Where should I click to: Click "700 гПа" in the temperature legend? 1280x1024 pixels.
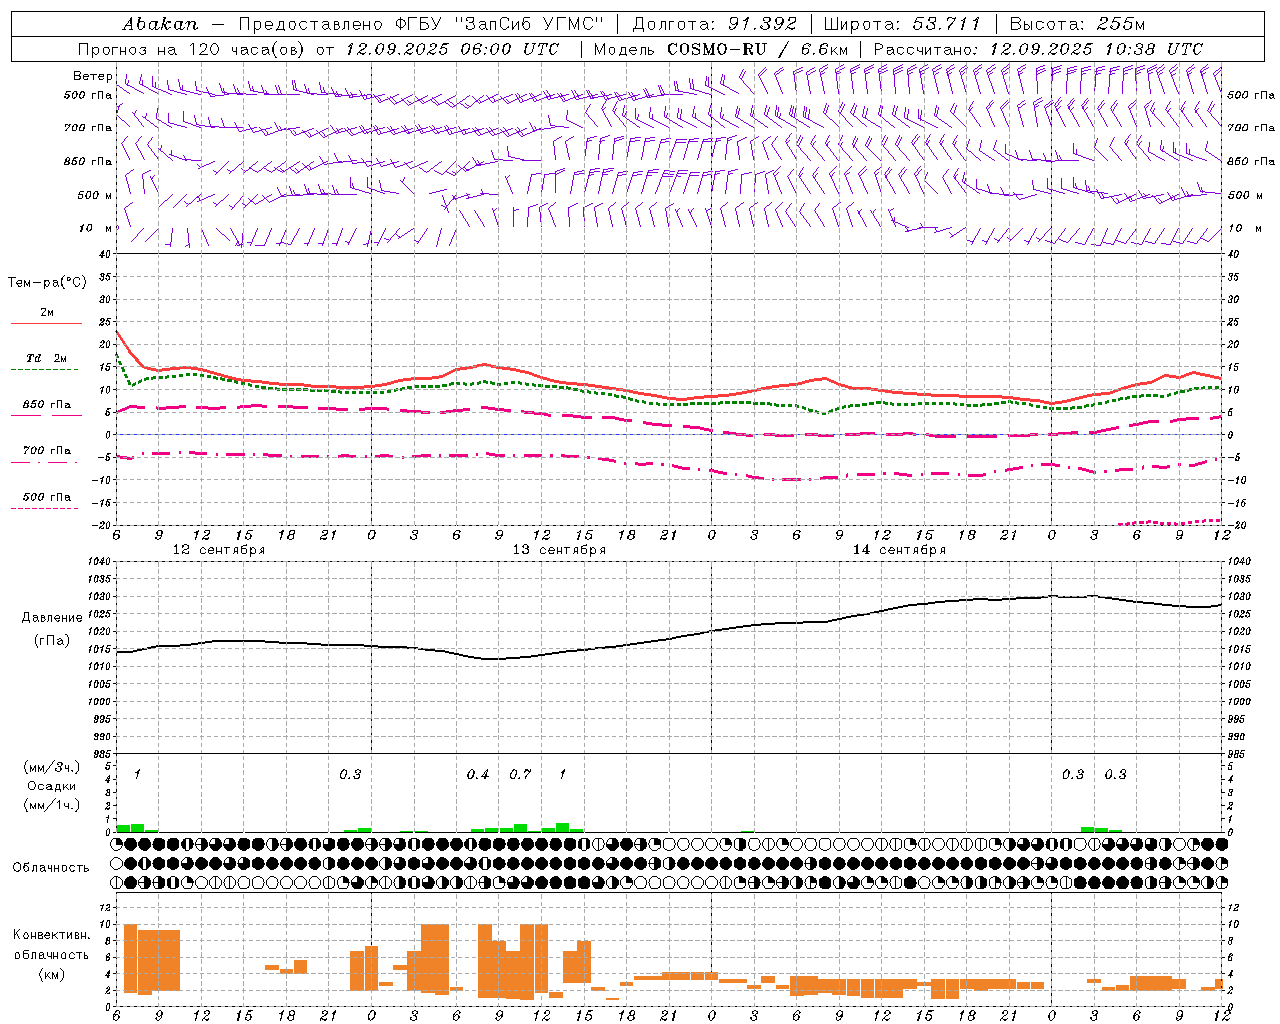click(x=47, y=451)
